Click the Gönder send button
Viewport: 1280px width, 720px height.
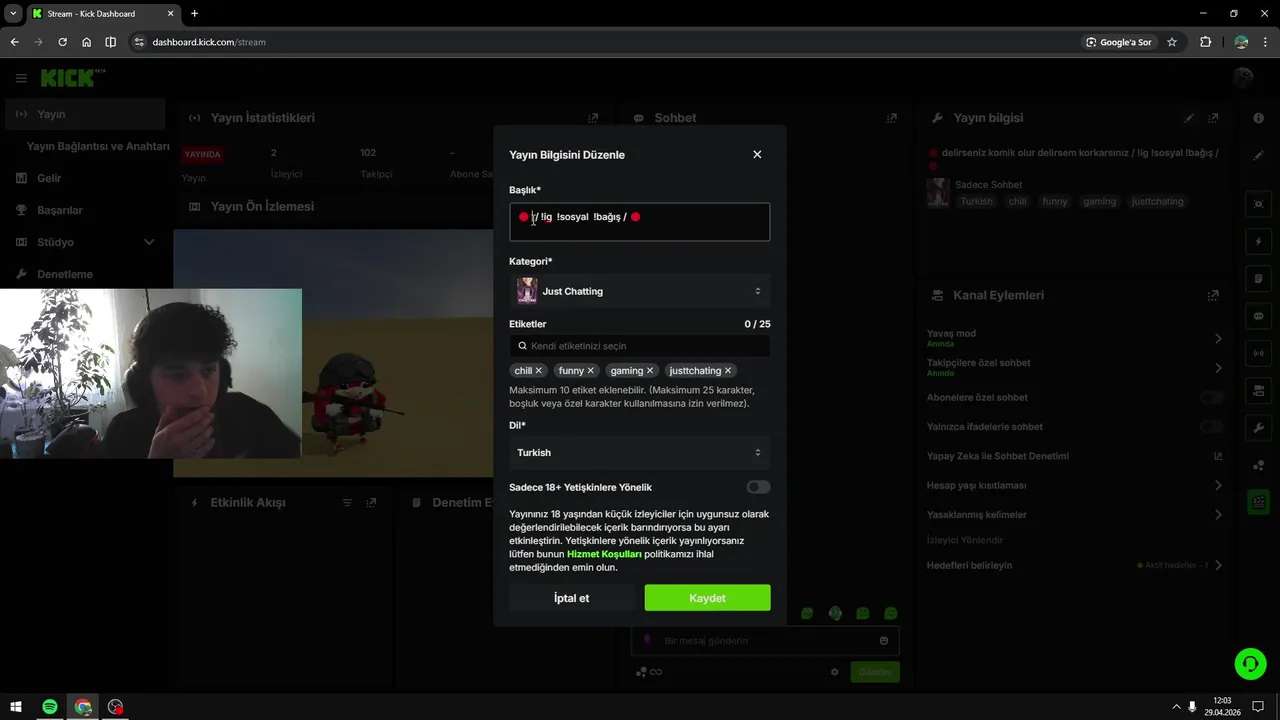tap(875, 672)
